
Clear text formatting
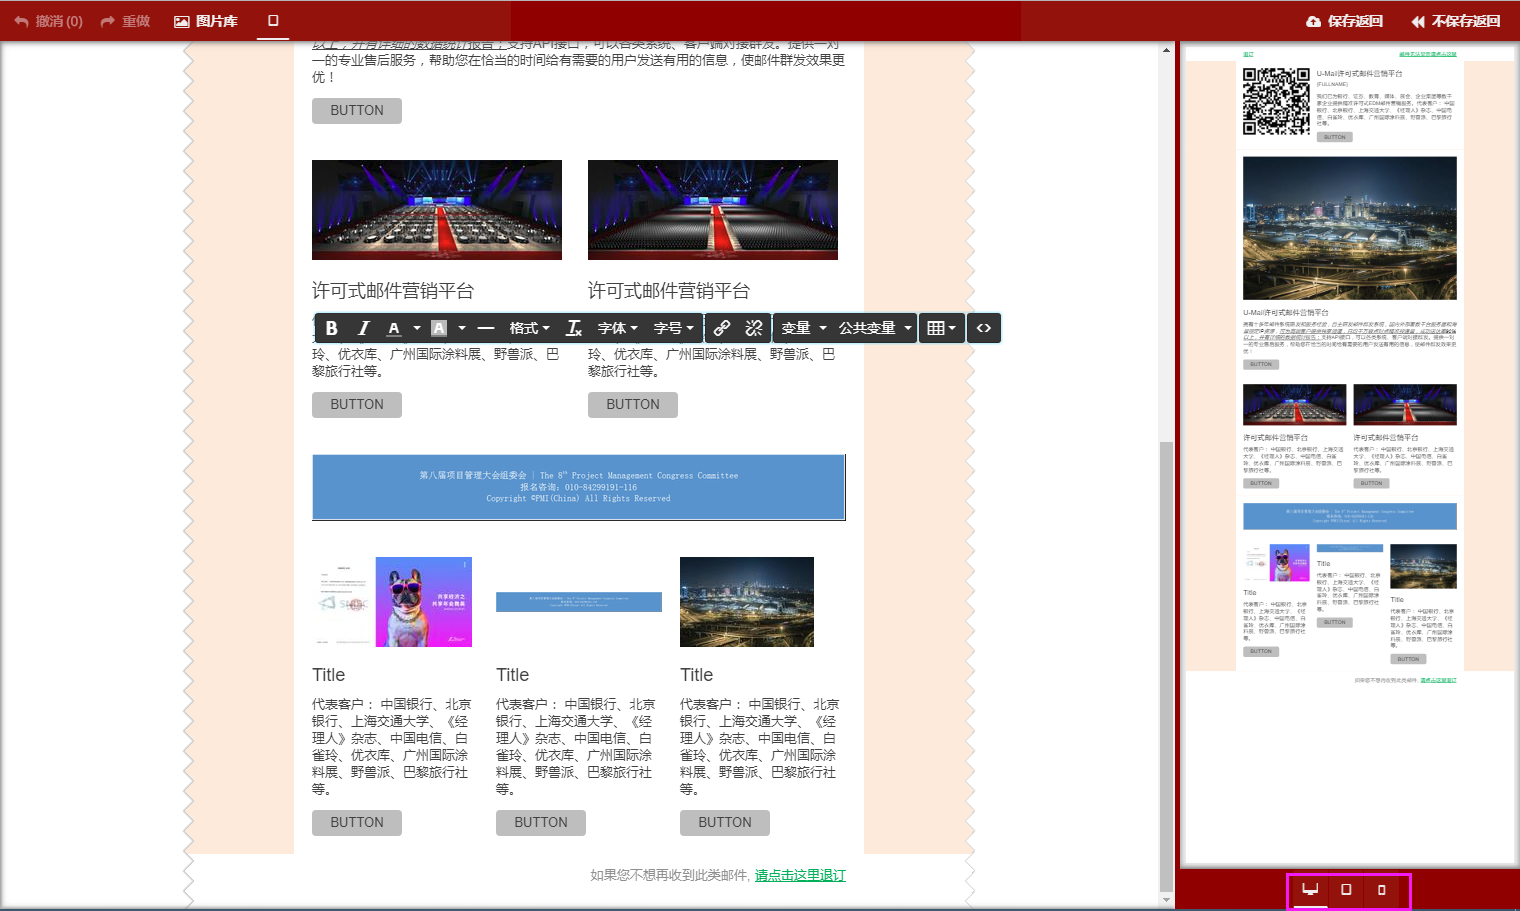[574, 328]
